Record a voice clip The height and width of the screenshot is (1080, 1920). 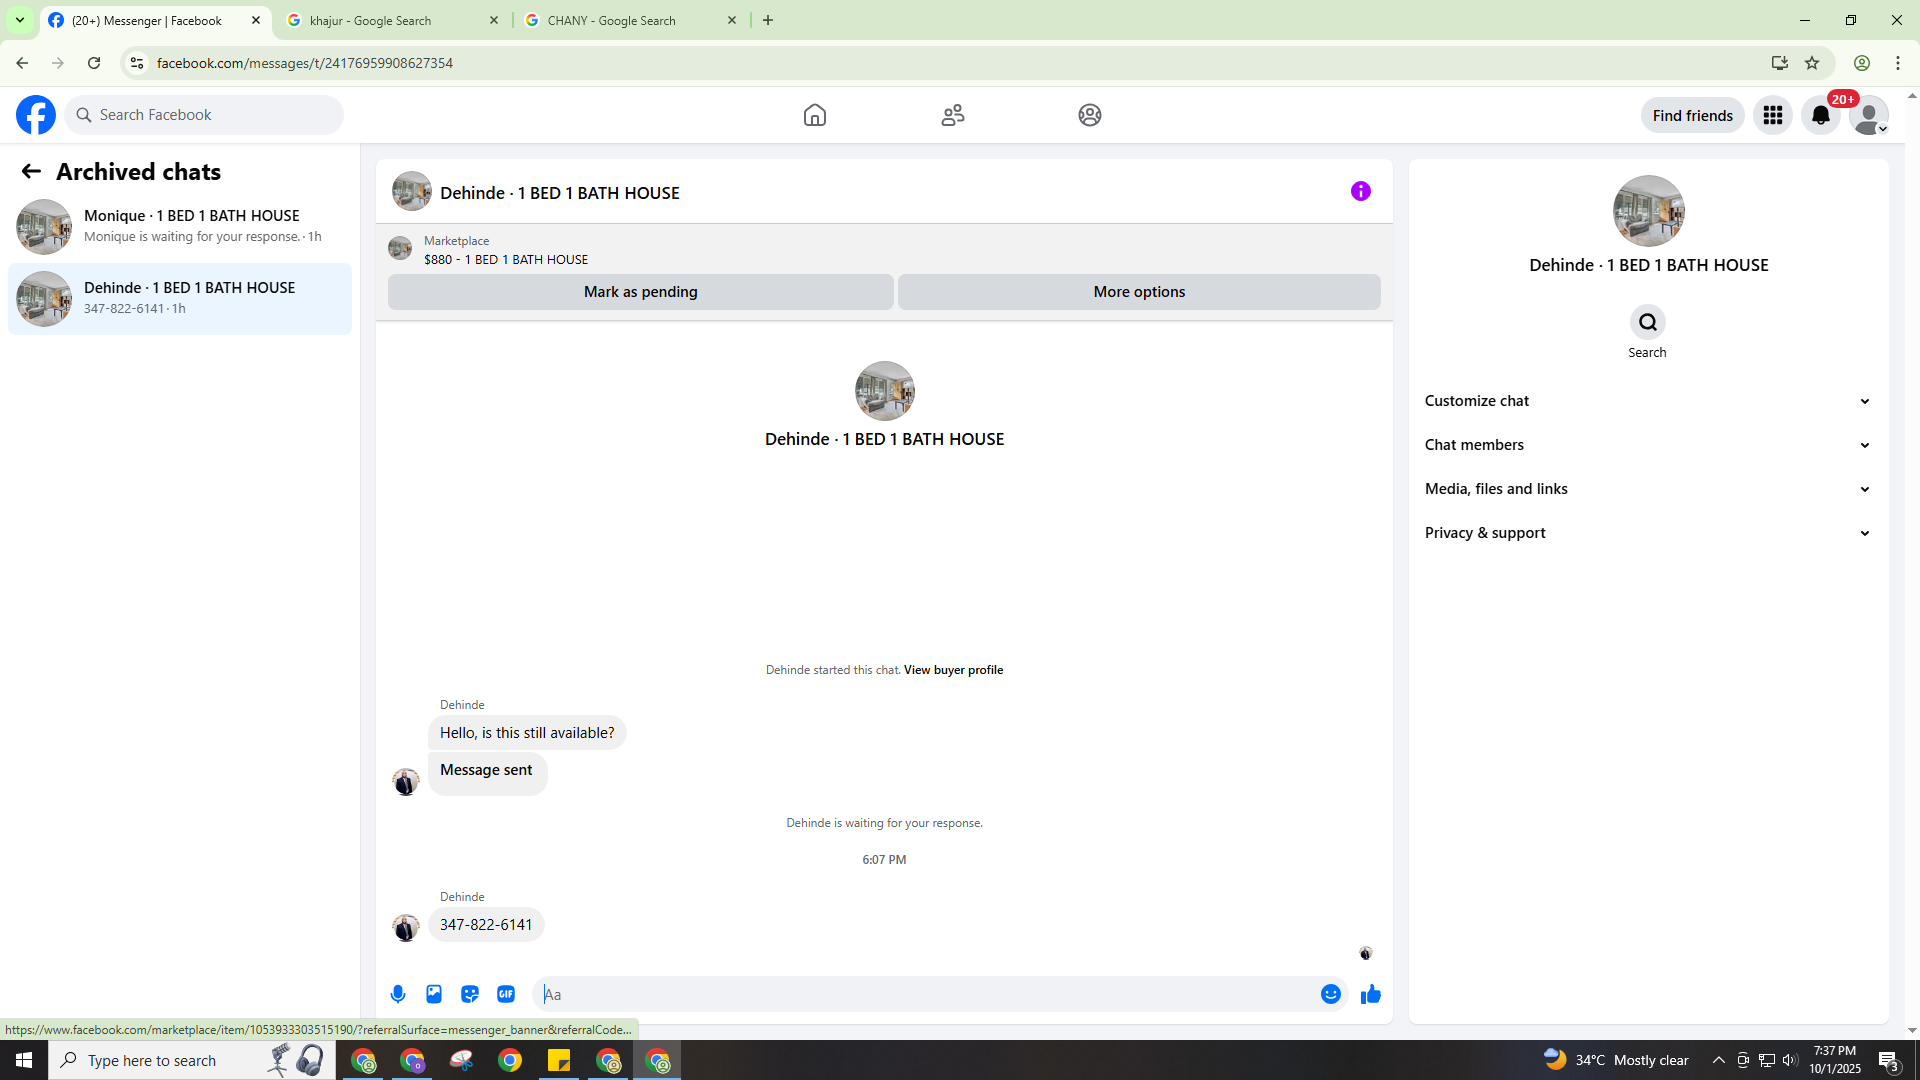pyautogui.click(x=398, y=994)
